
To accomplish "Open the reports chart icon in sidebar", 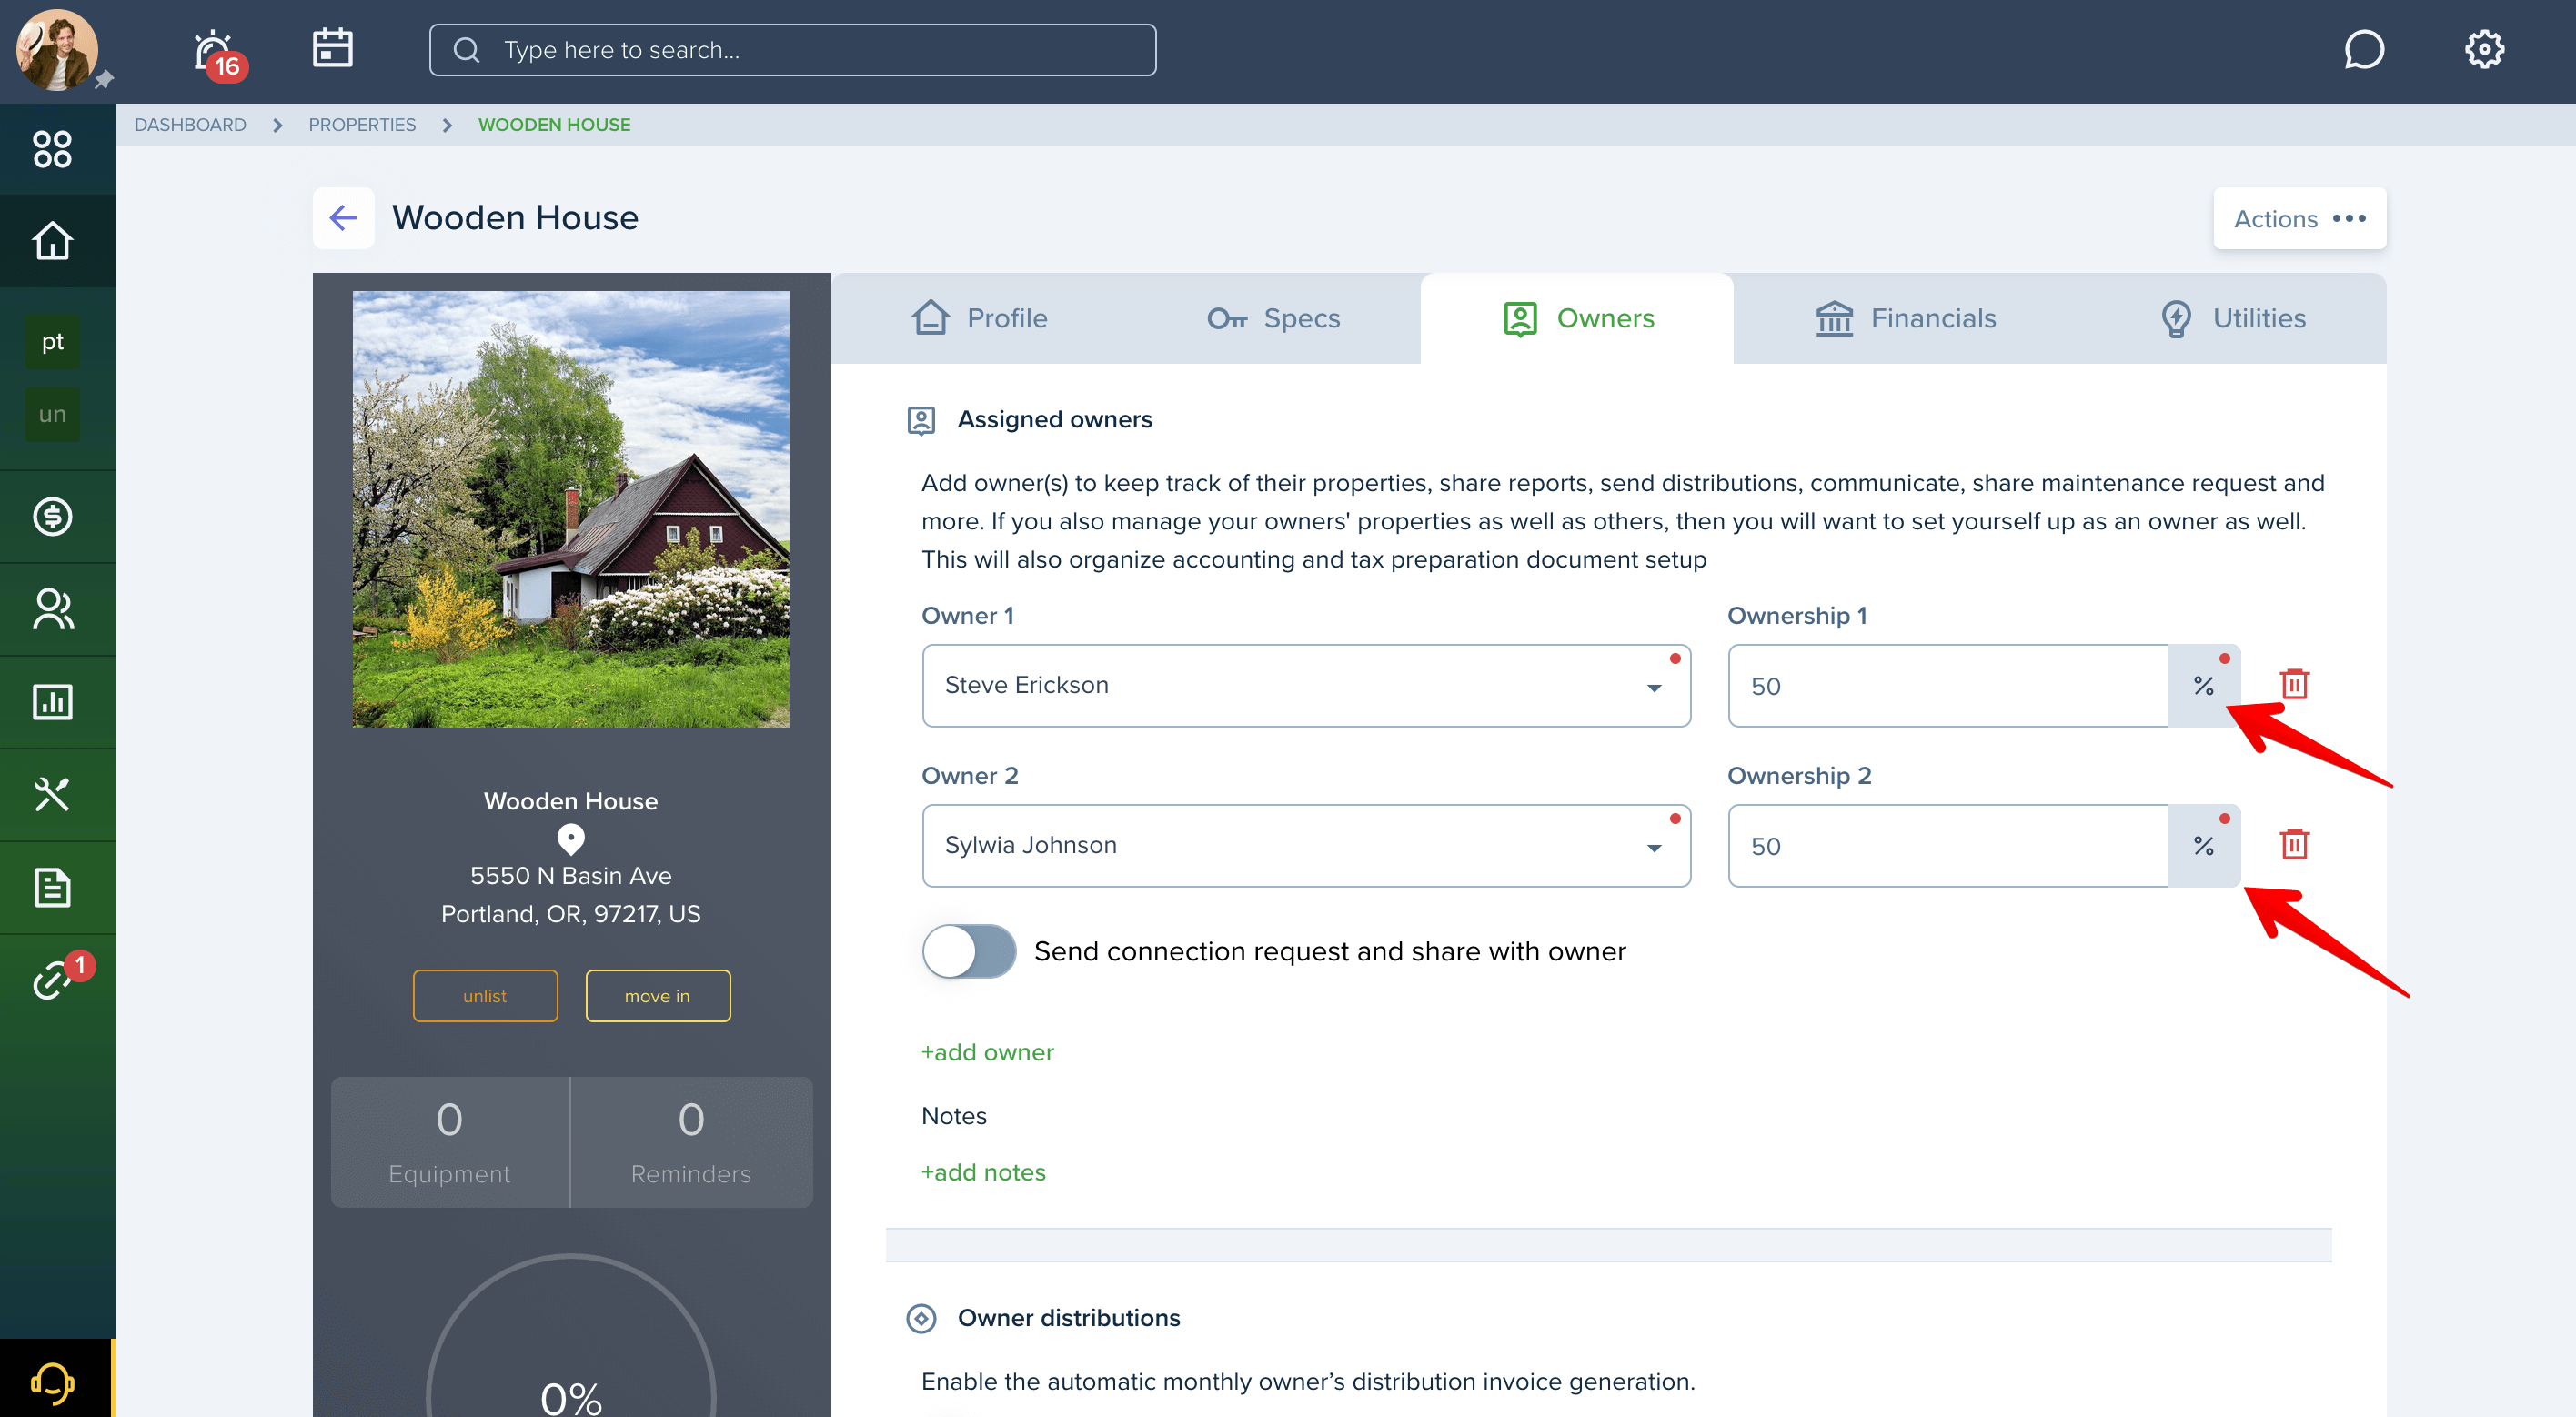I will 53,702.
